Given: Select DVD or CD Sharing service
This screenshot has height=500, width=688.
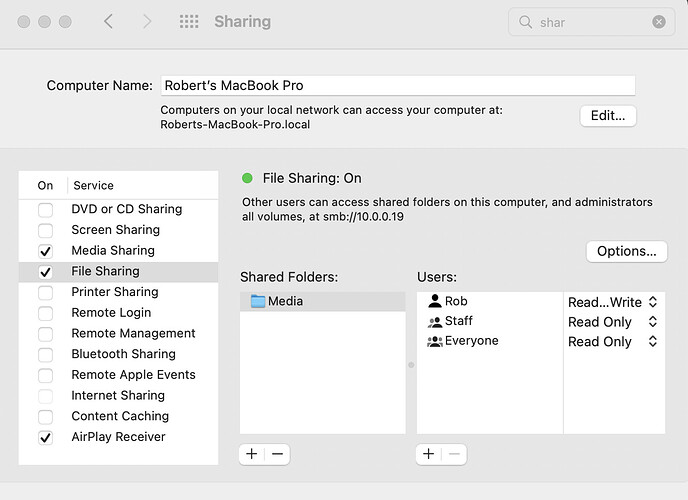Looking at the screenshot, I should [118, 209].
